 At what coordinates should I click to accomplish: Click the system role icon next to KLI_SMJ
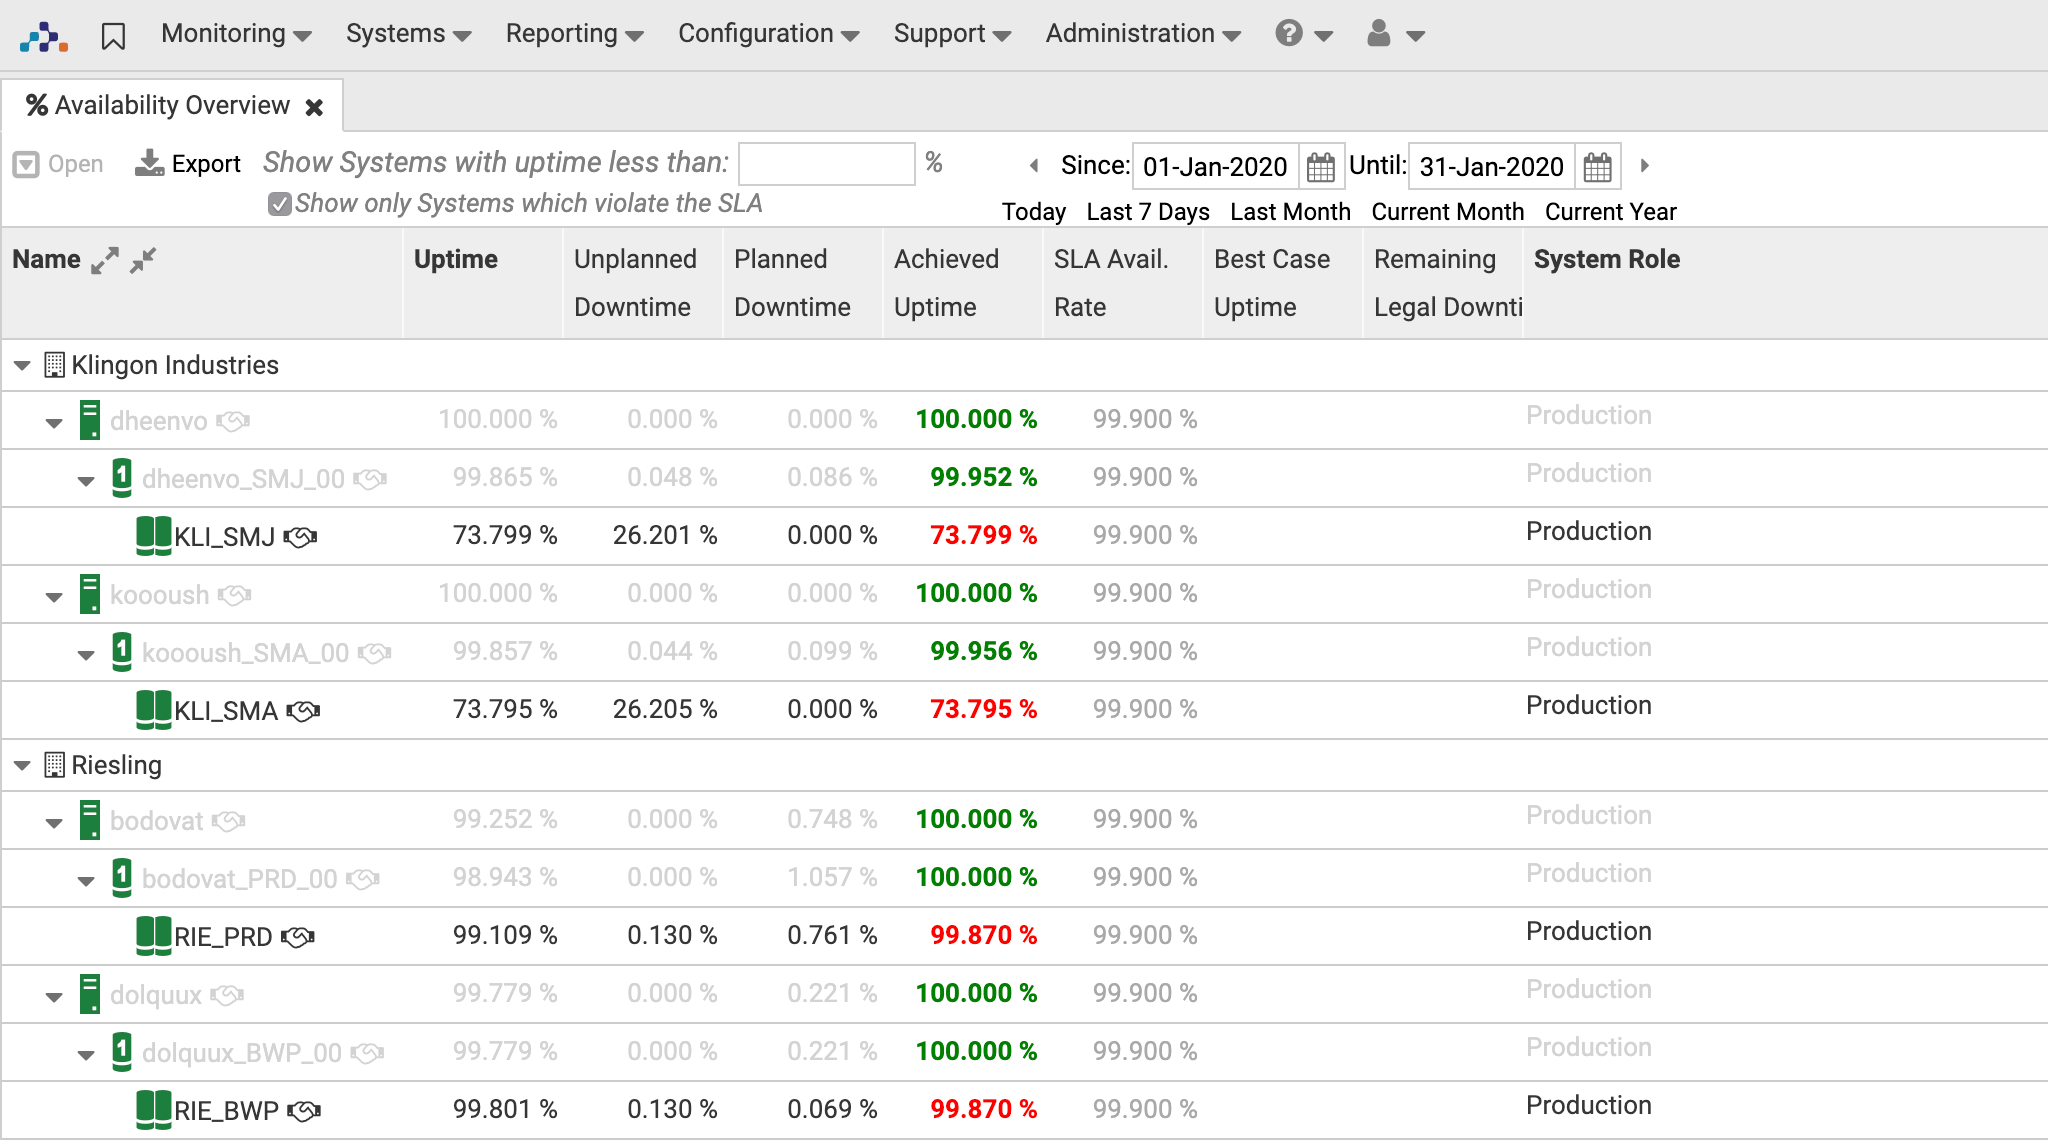click(306, 535)
